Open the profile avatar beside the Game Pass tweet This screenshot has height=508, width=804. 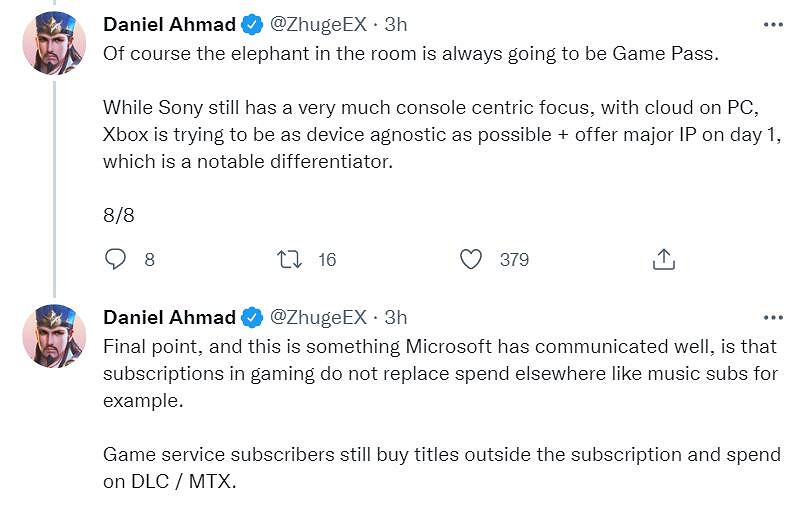coord(54,43)
